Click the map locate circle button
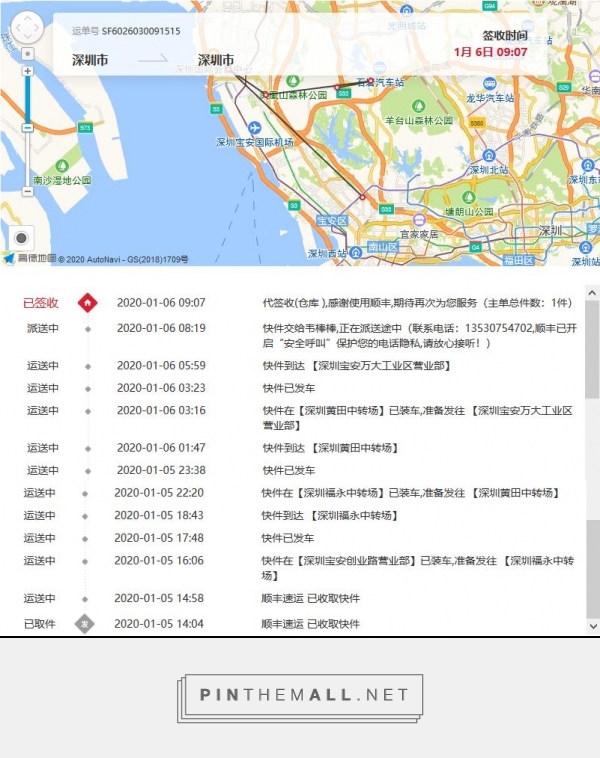 (x=21, y=238)
